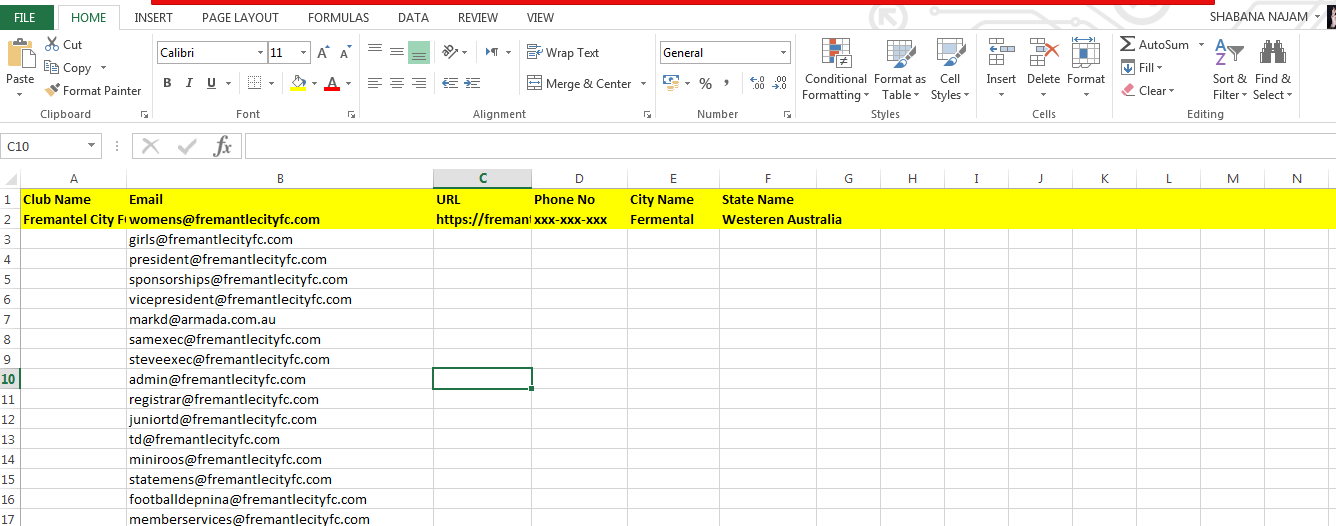Switch to the FORMULAS ribbon tab

point(338,18)
